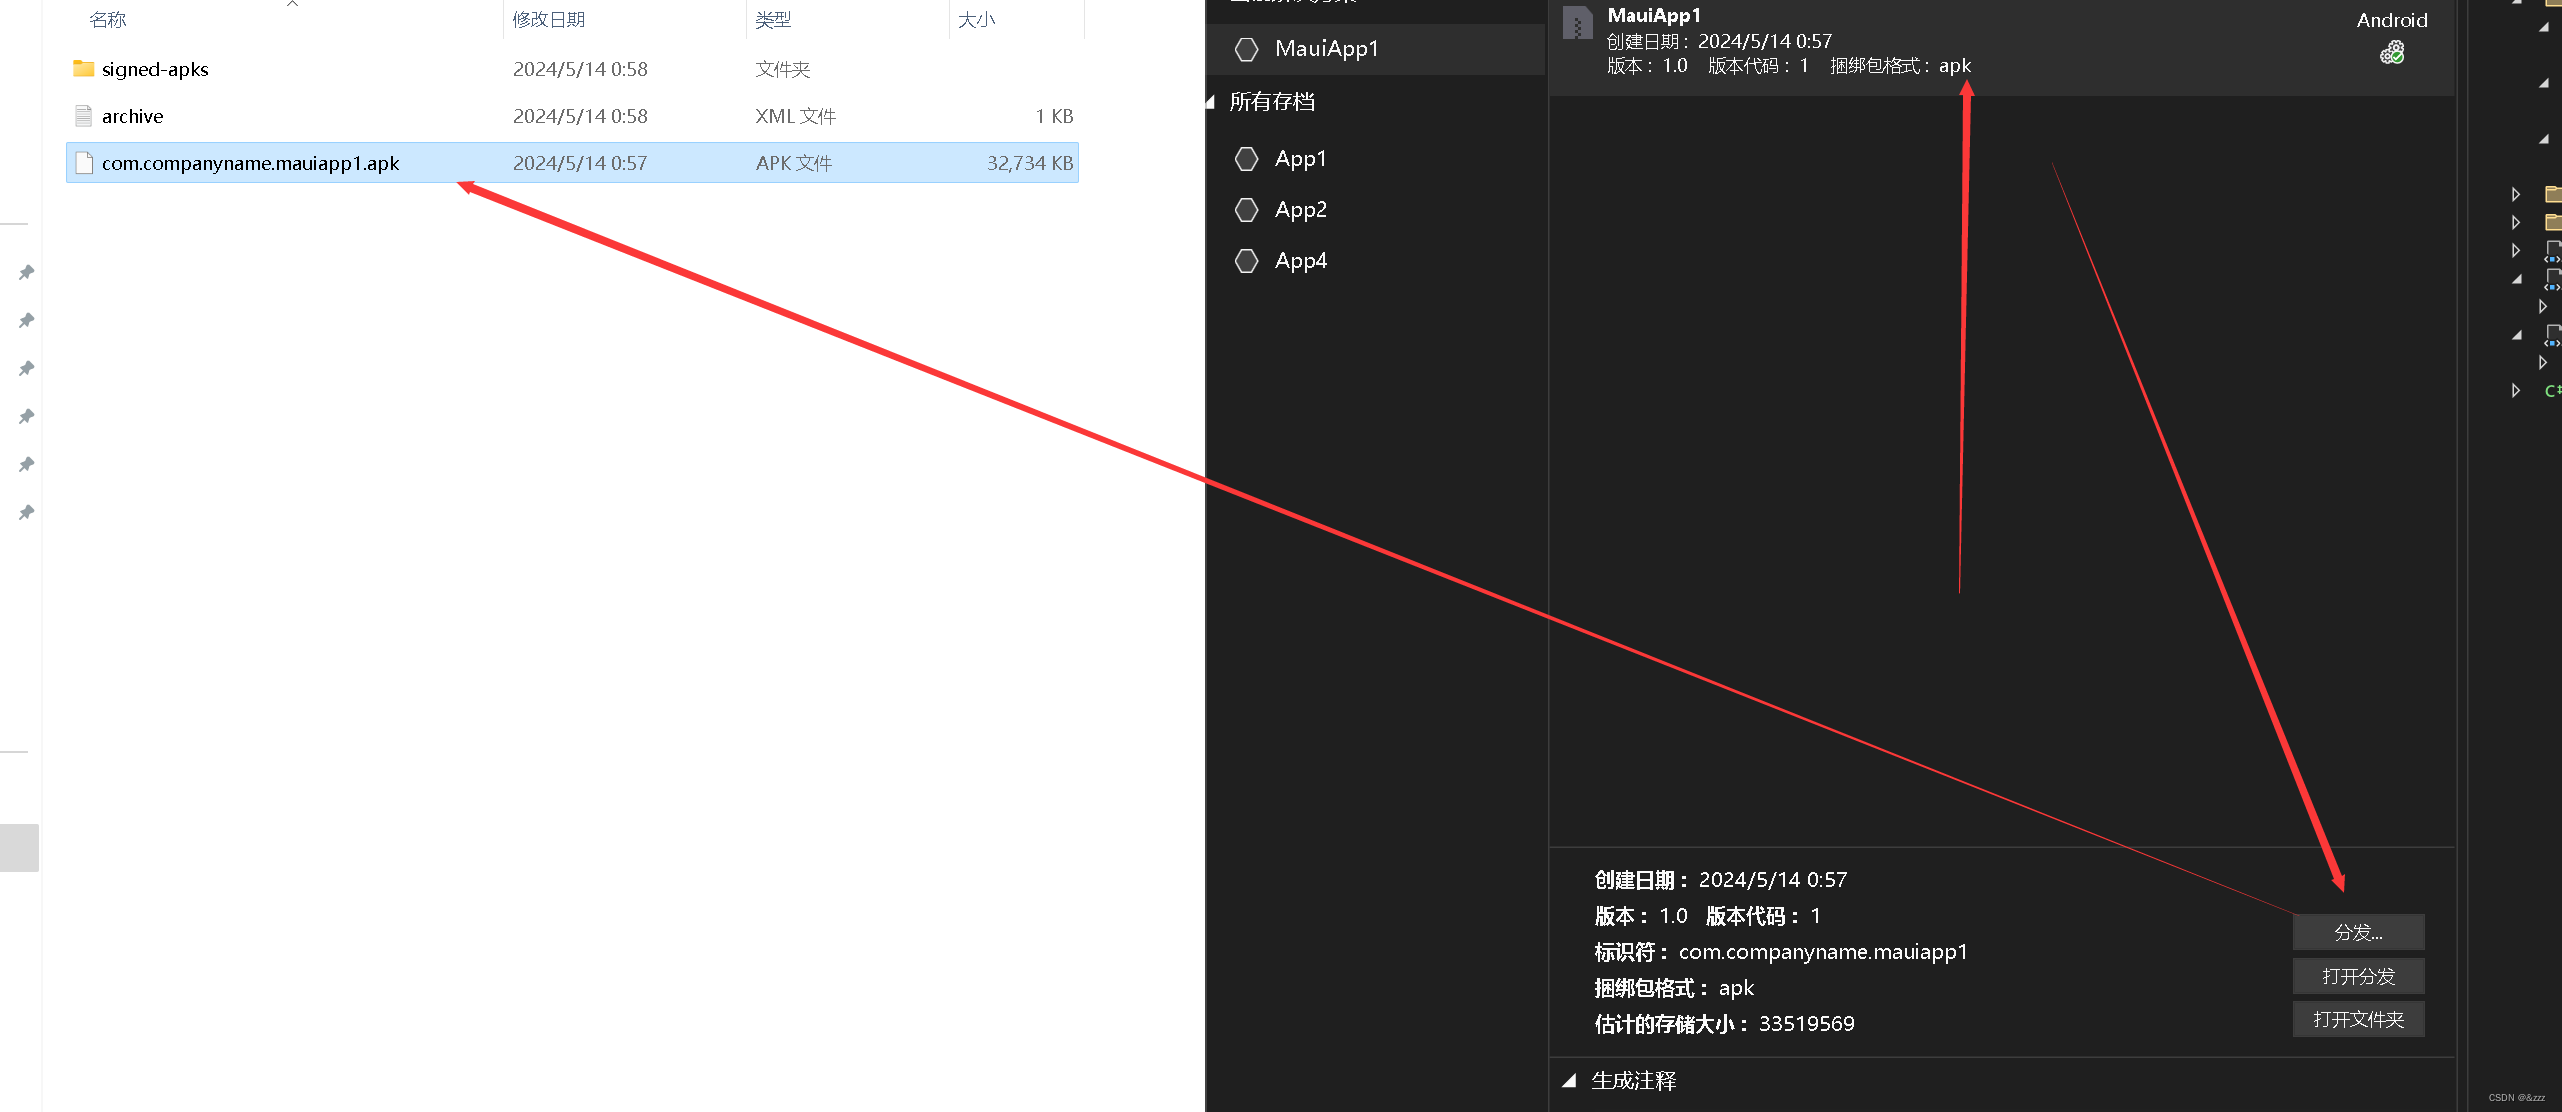
Task: Select the signed-apks folder name
Action: (x=155, y=69)
